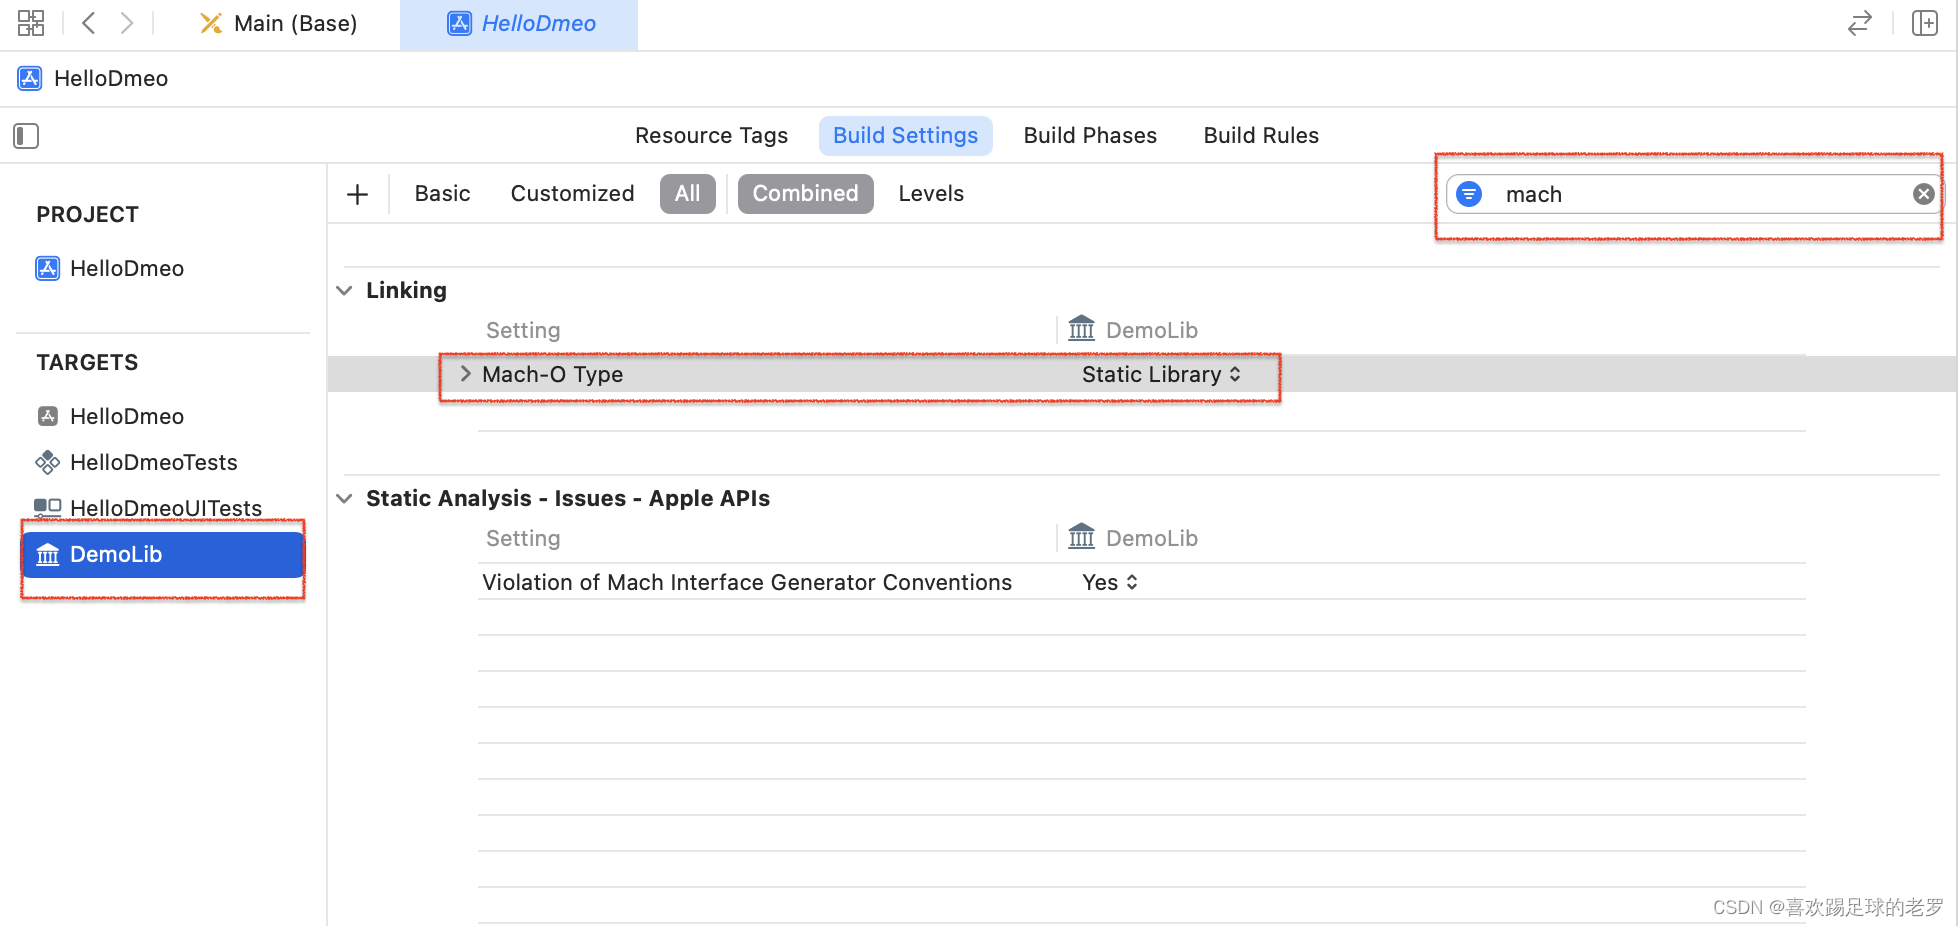Viewport: 1958px width, 926px height.
Task: Click the DemoLib column header under Linking
Action: 1133,330
